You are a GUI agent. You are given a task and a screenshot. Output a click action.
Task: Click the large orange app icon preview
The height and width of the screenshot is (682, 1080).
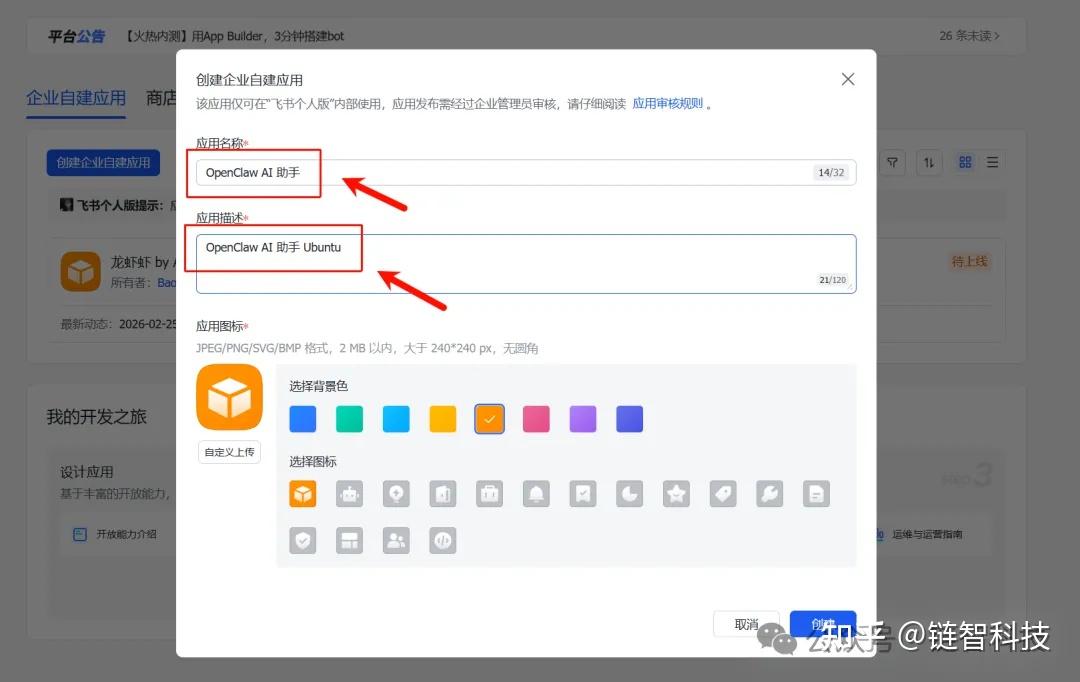coord(229,397)
